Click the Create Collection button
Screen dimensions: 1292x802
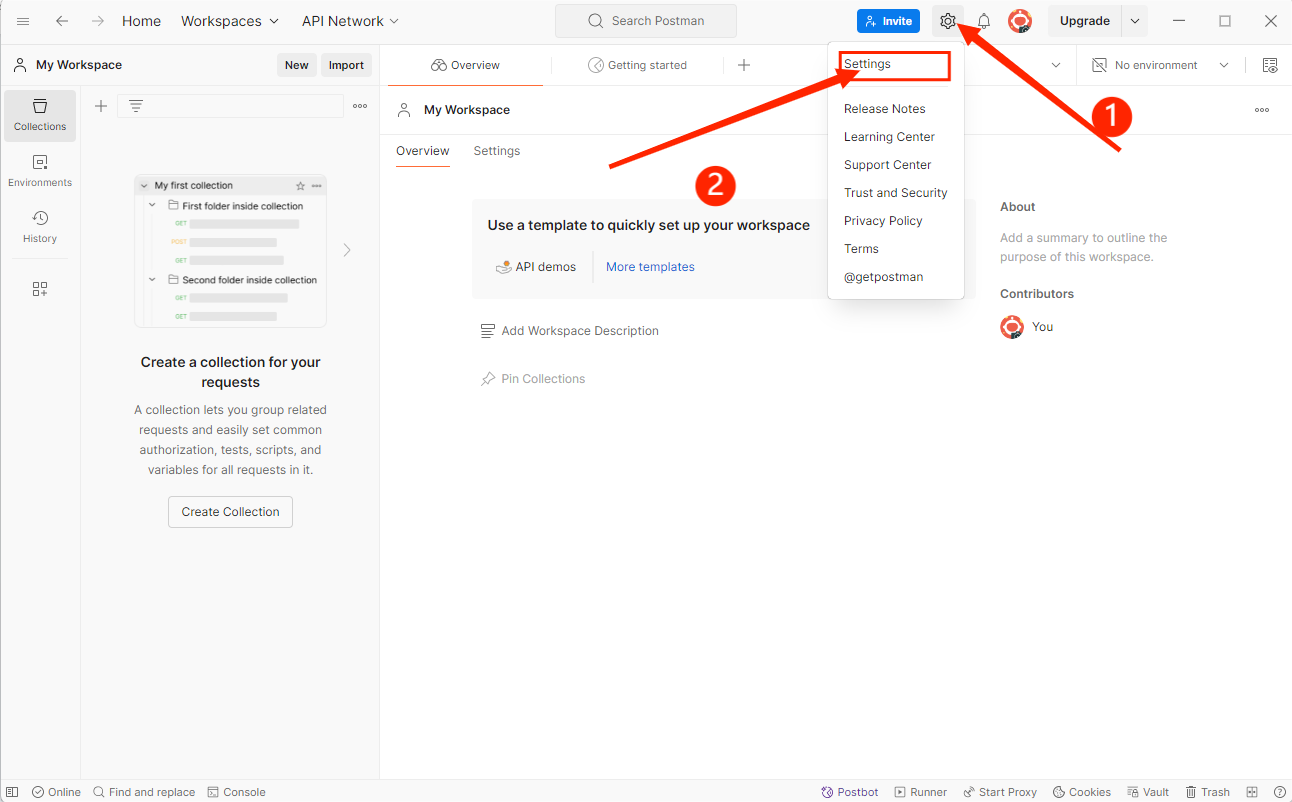pyautogui.click(x=230, y=512)
